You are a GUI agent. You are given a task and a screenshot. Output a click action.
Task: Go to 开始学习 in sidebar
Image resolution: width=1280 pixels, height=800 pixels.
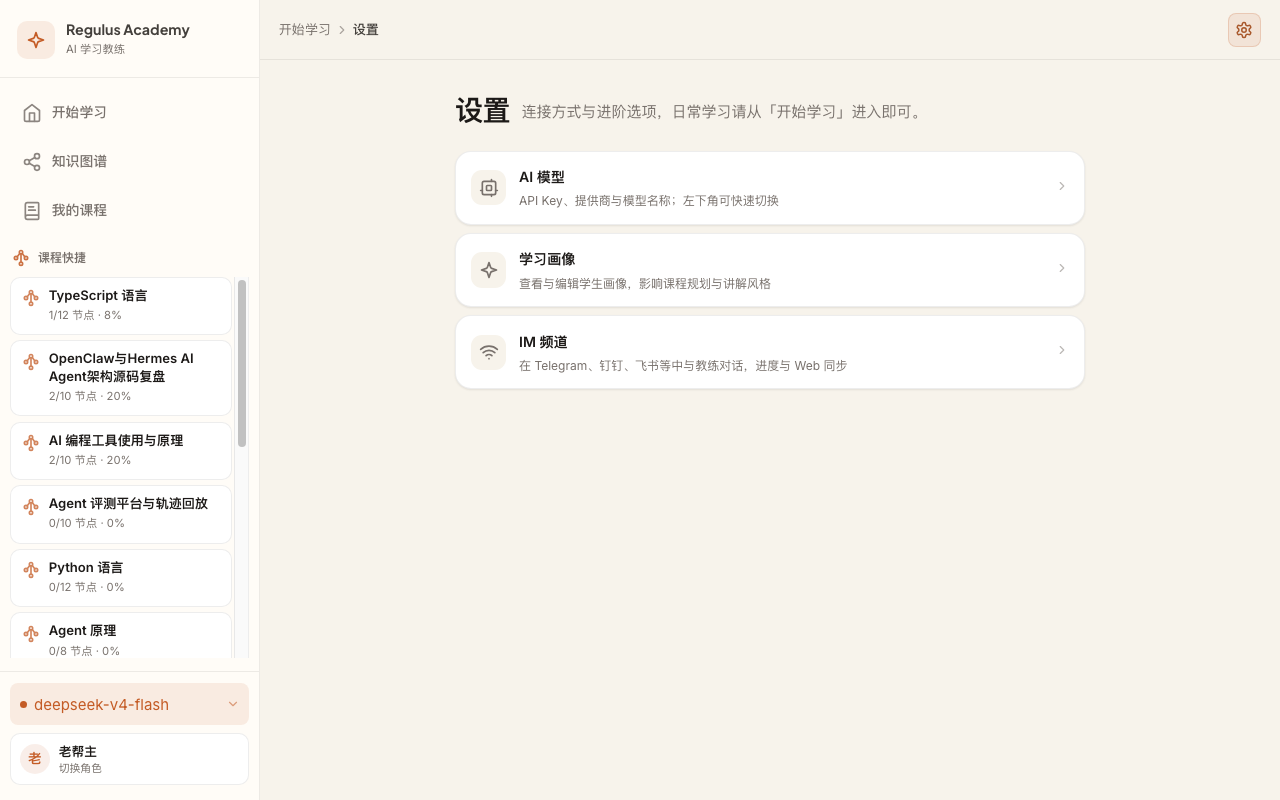pyautogui.click(x=129, y=112)
